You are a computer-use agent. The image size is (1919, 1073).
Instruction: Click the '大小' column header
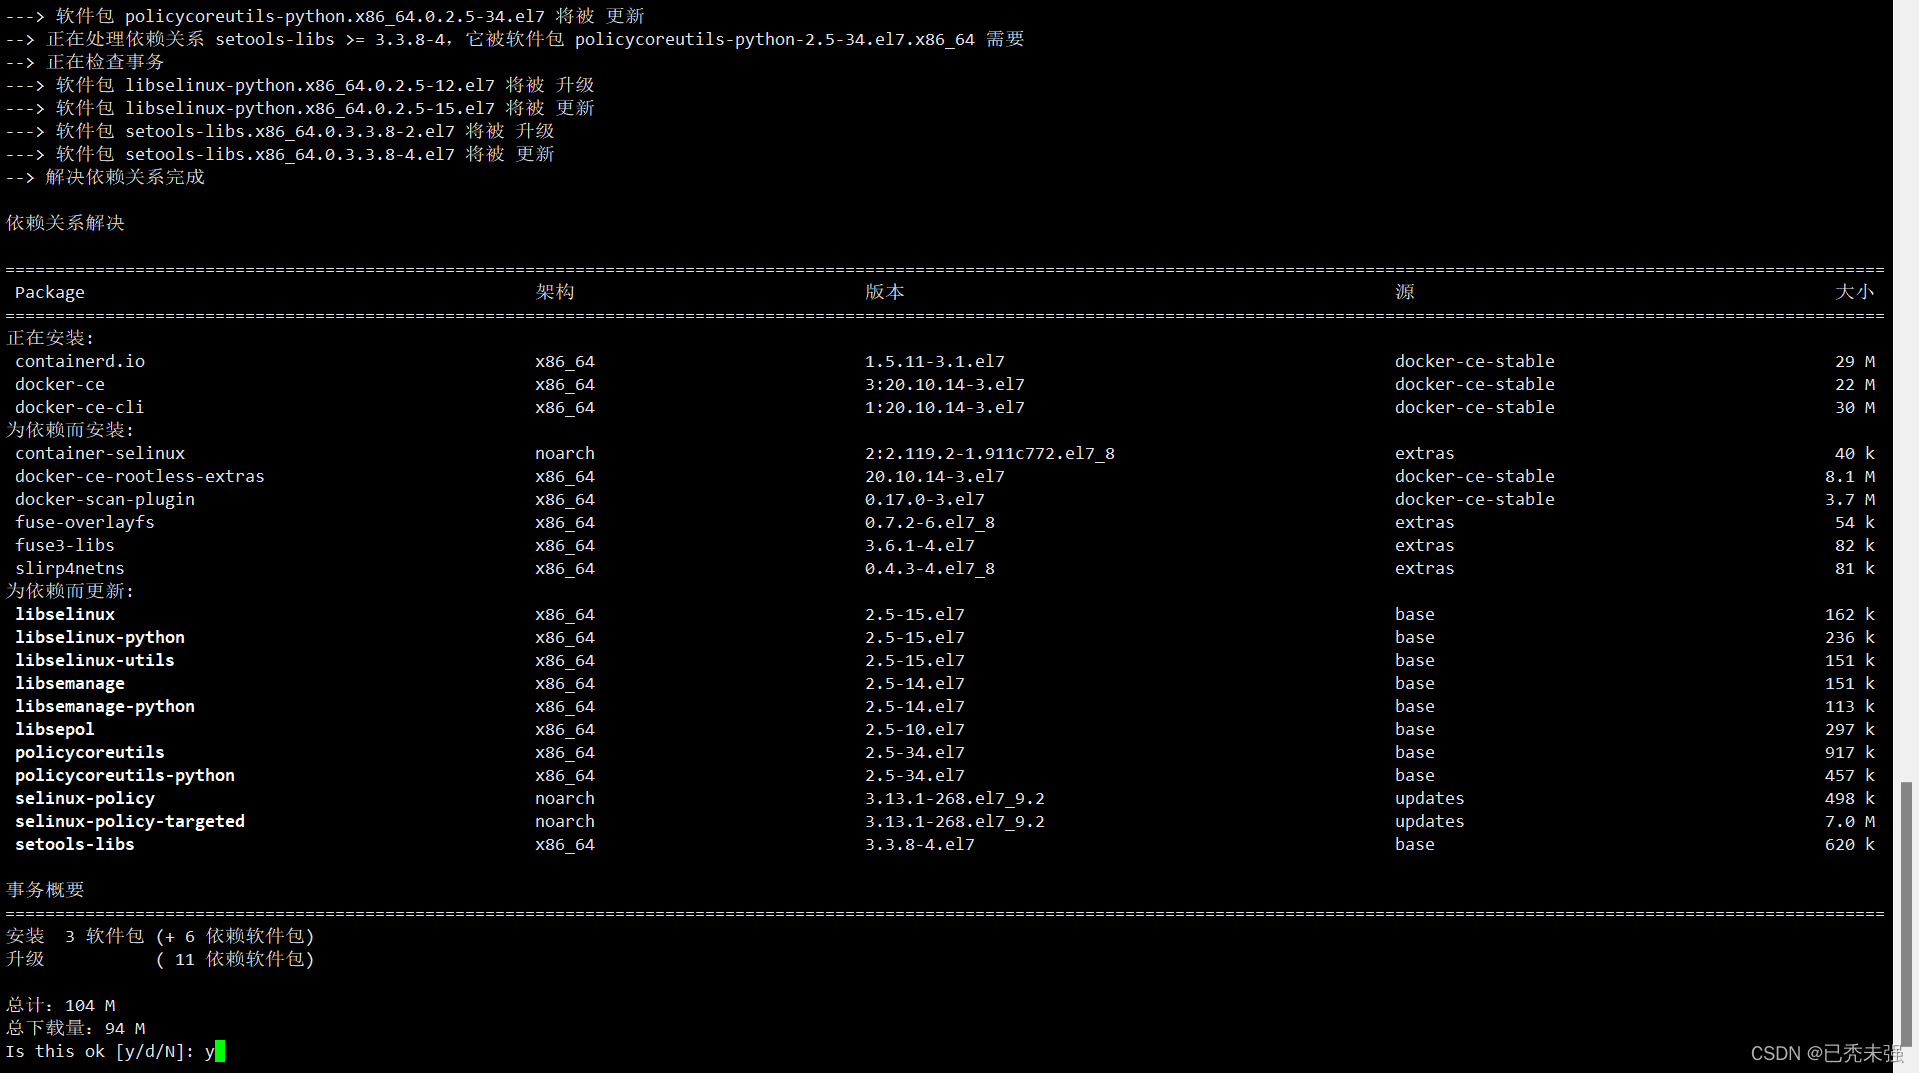pyautogui.click(x=1855, y=292)
